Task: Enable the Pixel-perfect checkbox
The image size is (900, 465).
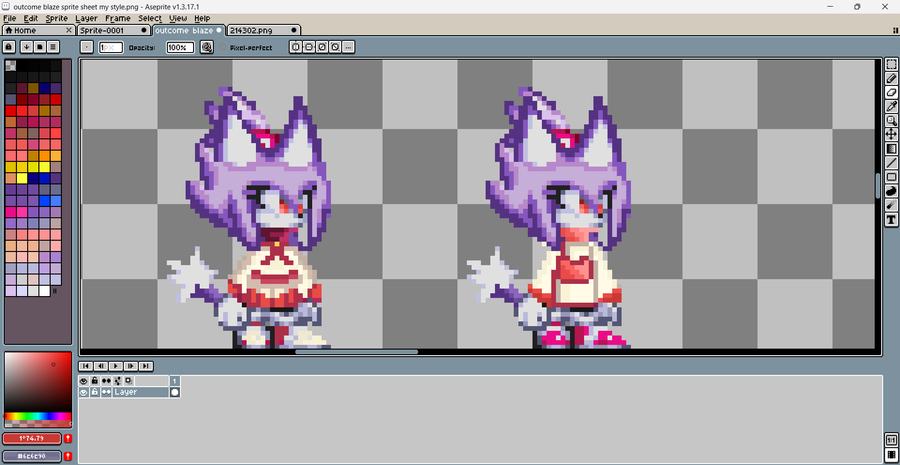Action: (223, 48)
